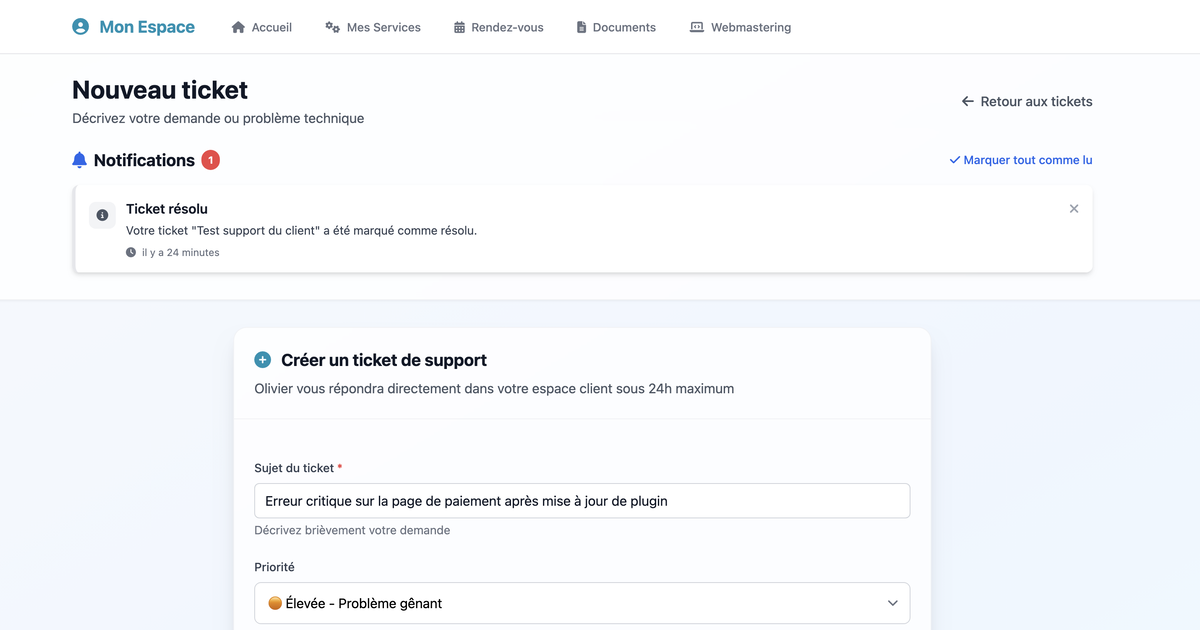Open the Rendez-vous menu item
1200x630 pixels.
point(498,27)
